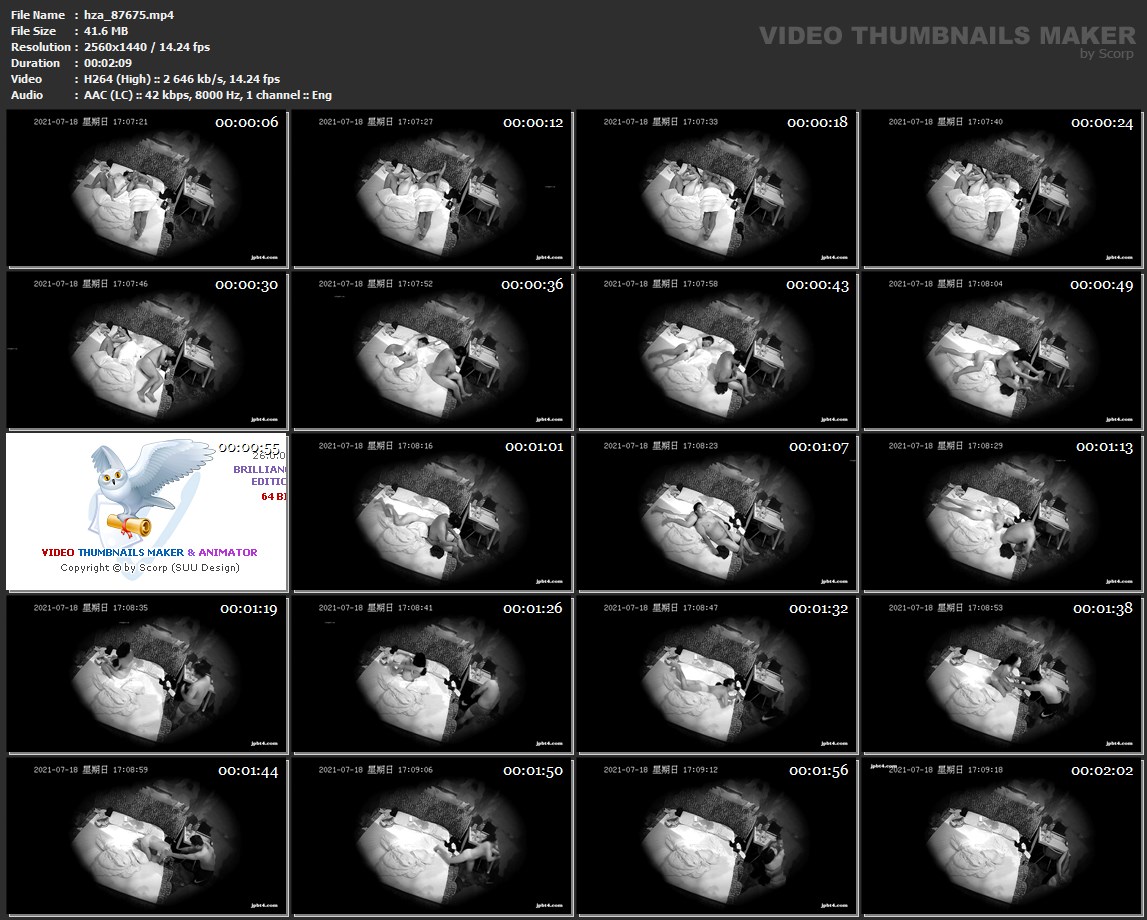
Task: Open the frame stamped 00:01:56
Action: click(717, 837)
